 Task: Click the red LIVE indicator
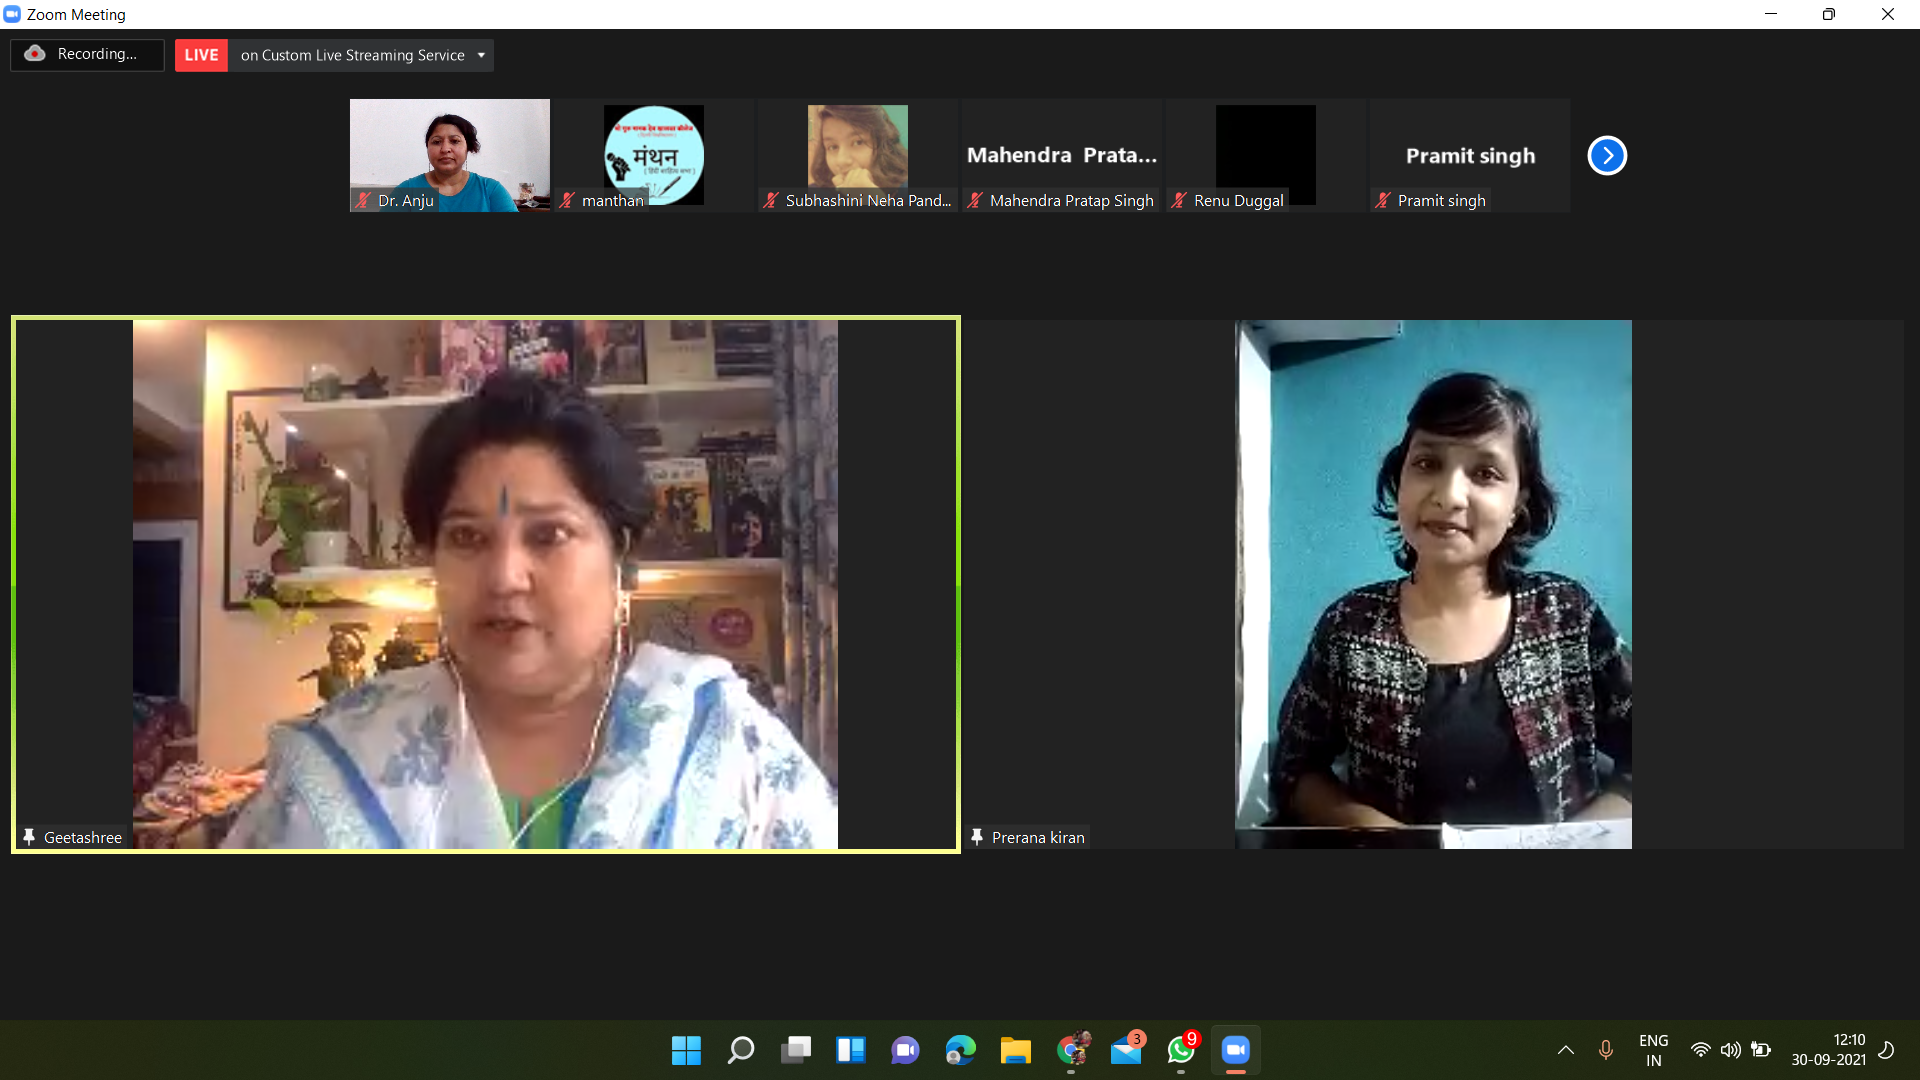pyautogui.click(x=201, y=55)
